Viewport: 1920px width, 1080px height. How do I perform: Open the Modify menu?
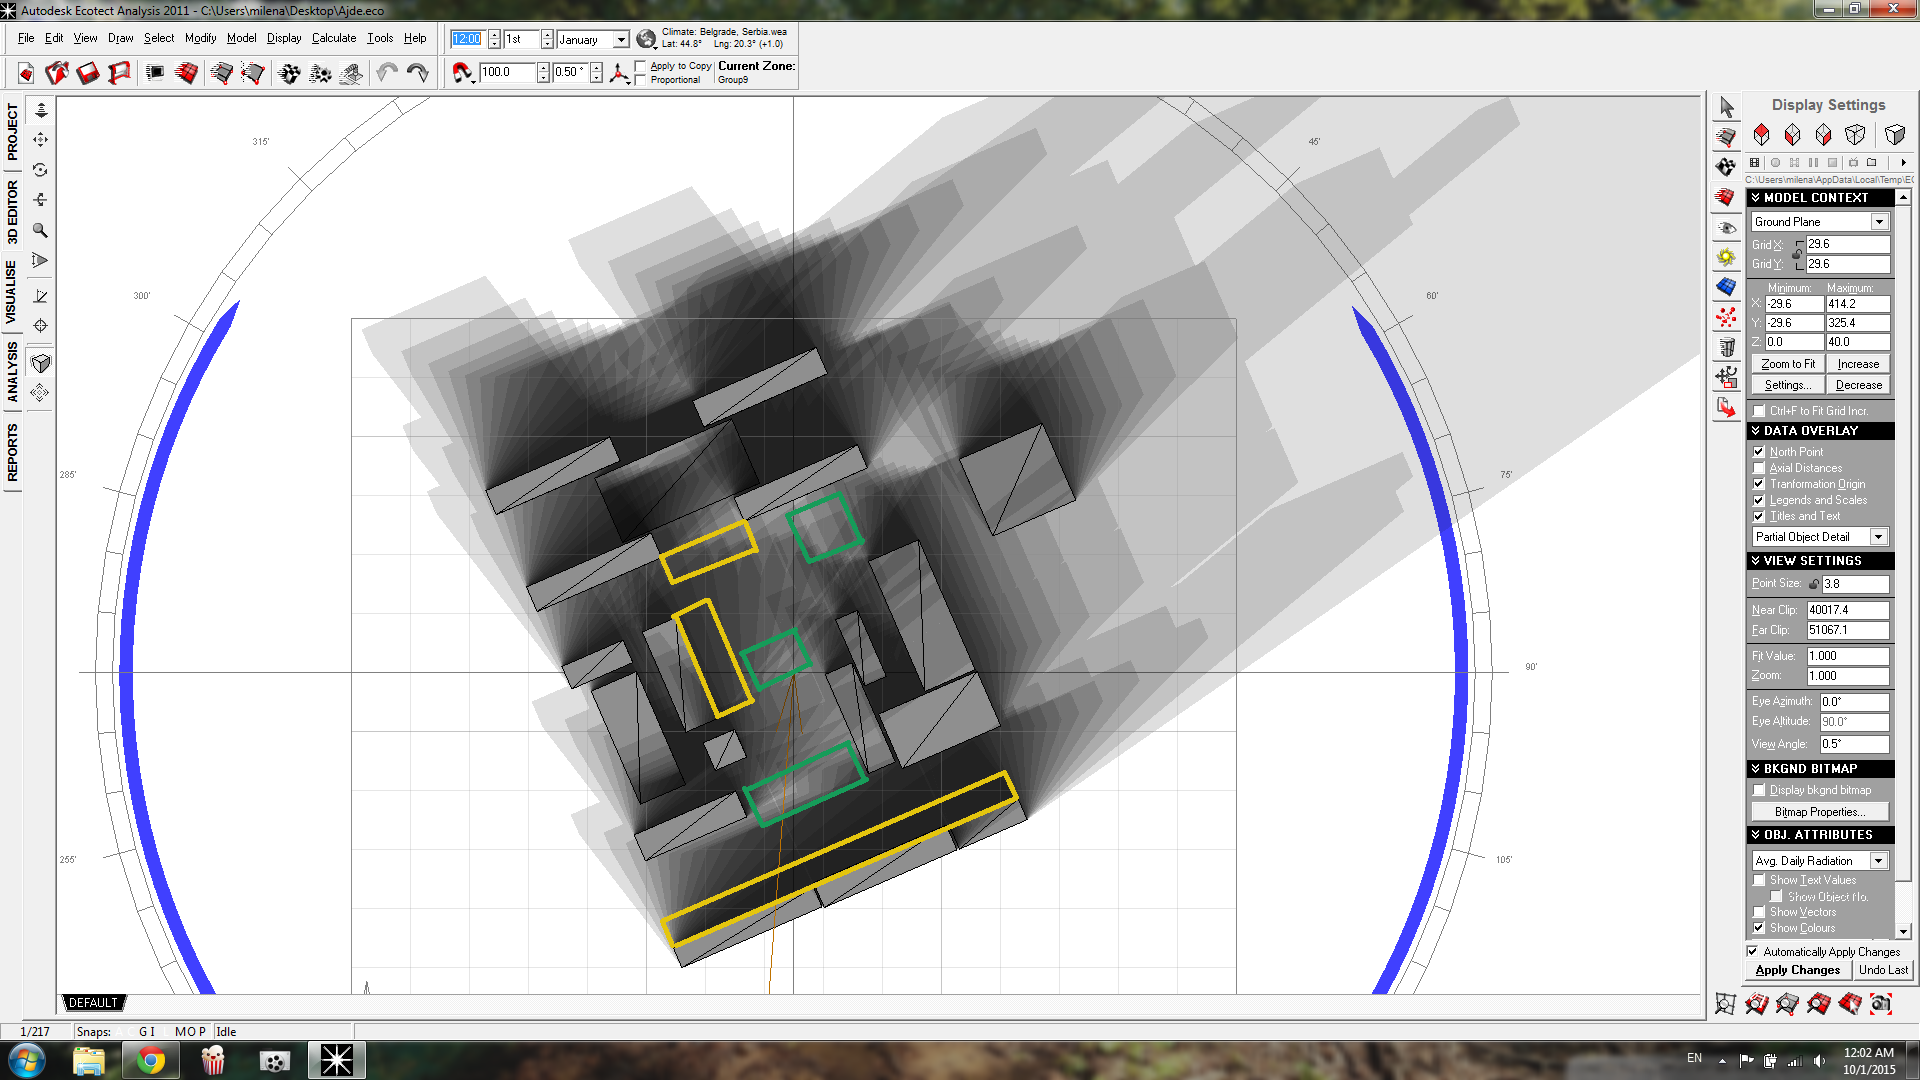tap(200, 38)
